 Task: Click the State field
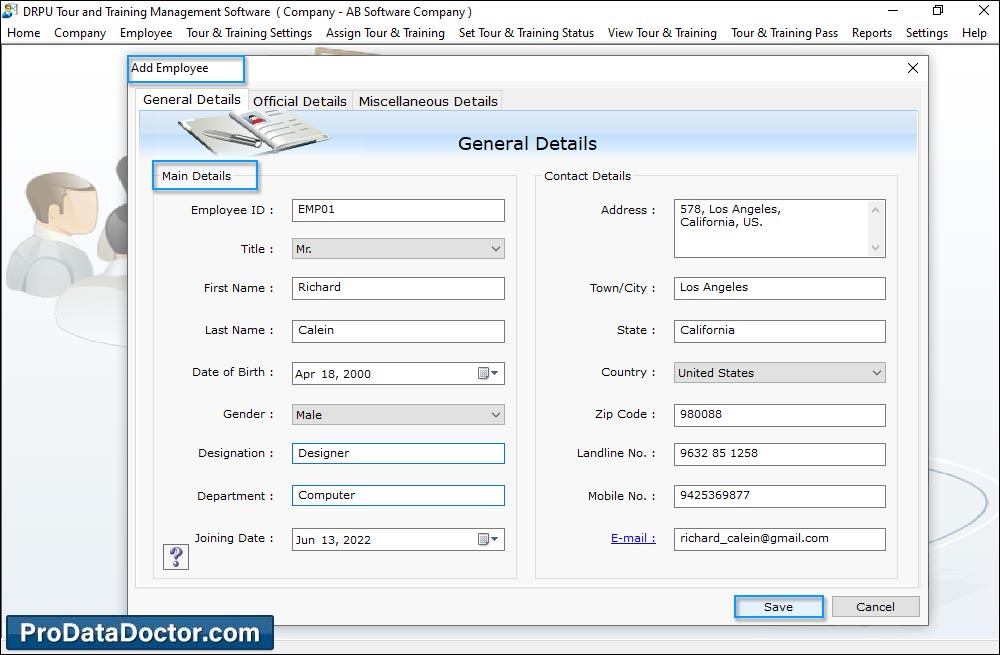coord(779,331)
